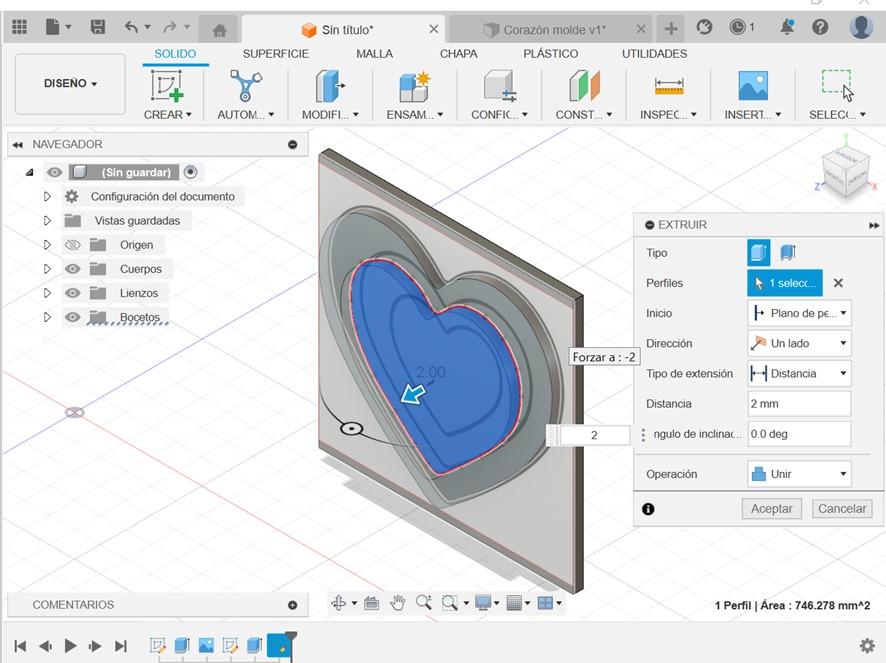Open the Dirección dropdown showing Un lado
The image size is (886, 663).
[x=798, y=343]
